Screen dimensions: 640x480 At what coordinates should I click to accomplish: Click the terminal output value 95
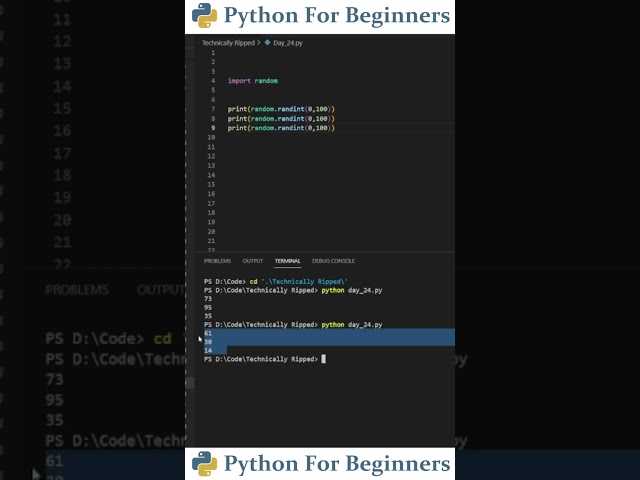[208, 307]
